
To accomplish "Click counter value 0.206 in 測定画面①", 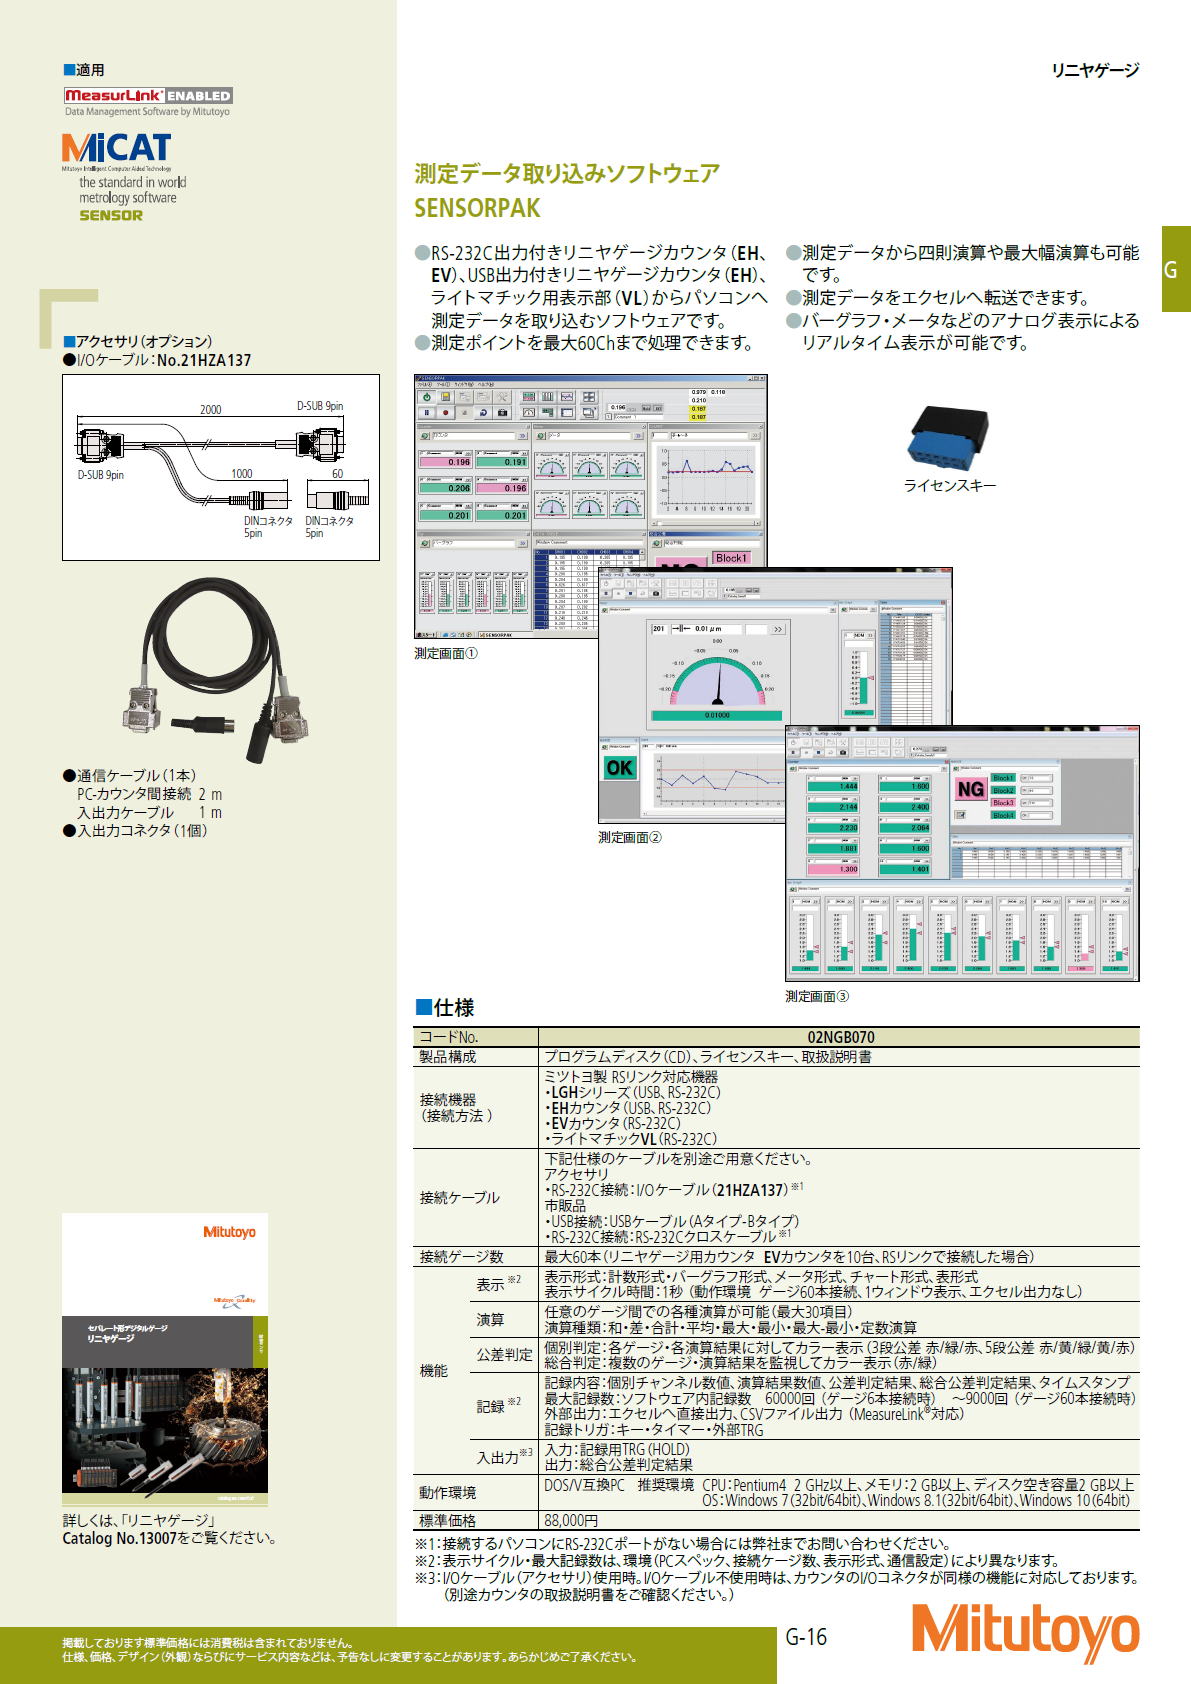I will click(446, 488).
